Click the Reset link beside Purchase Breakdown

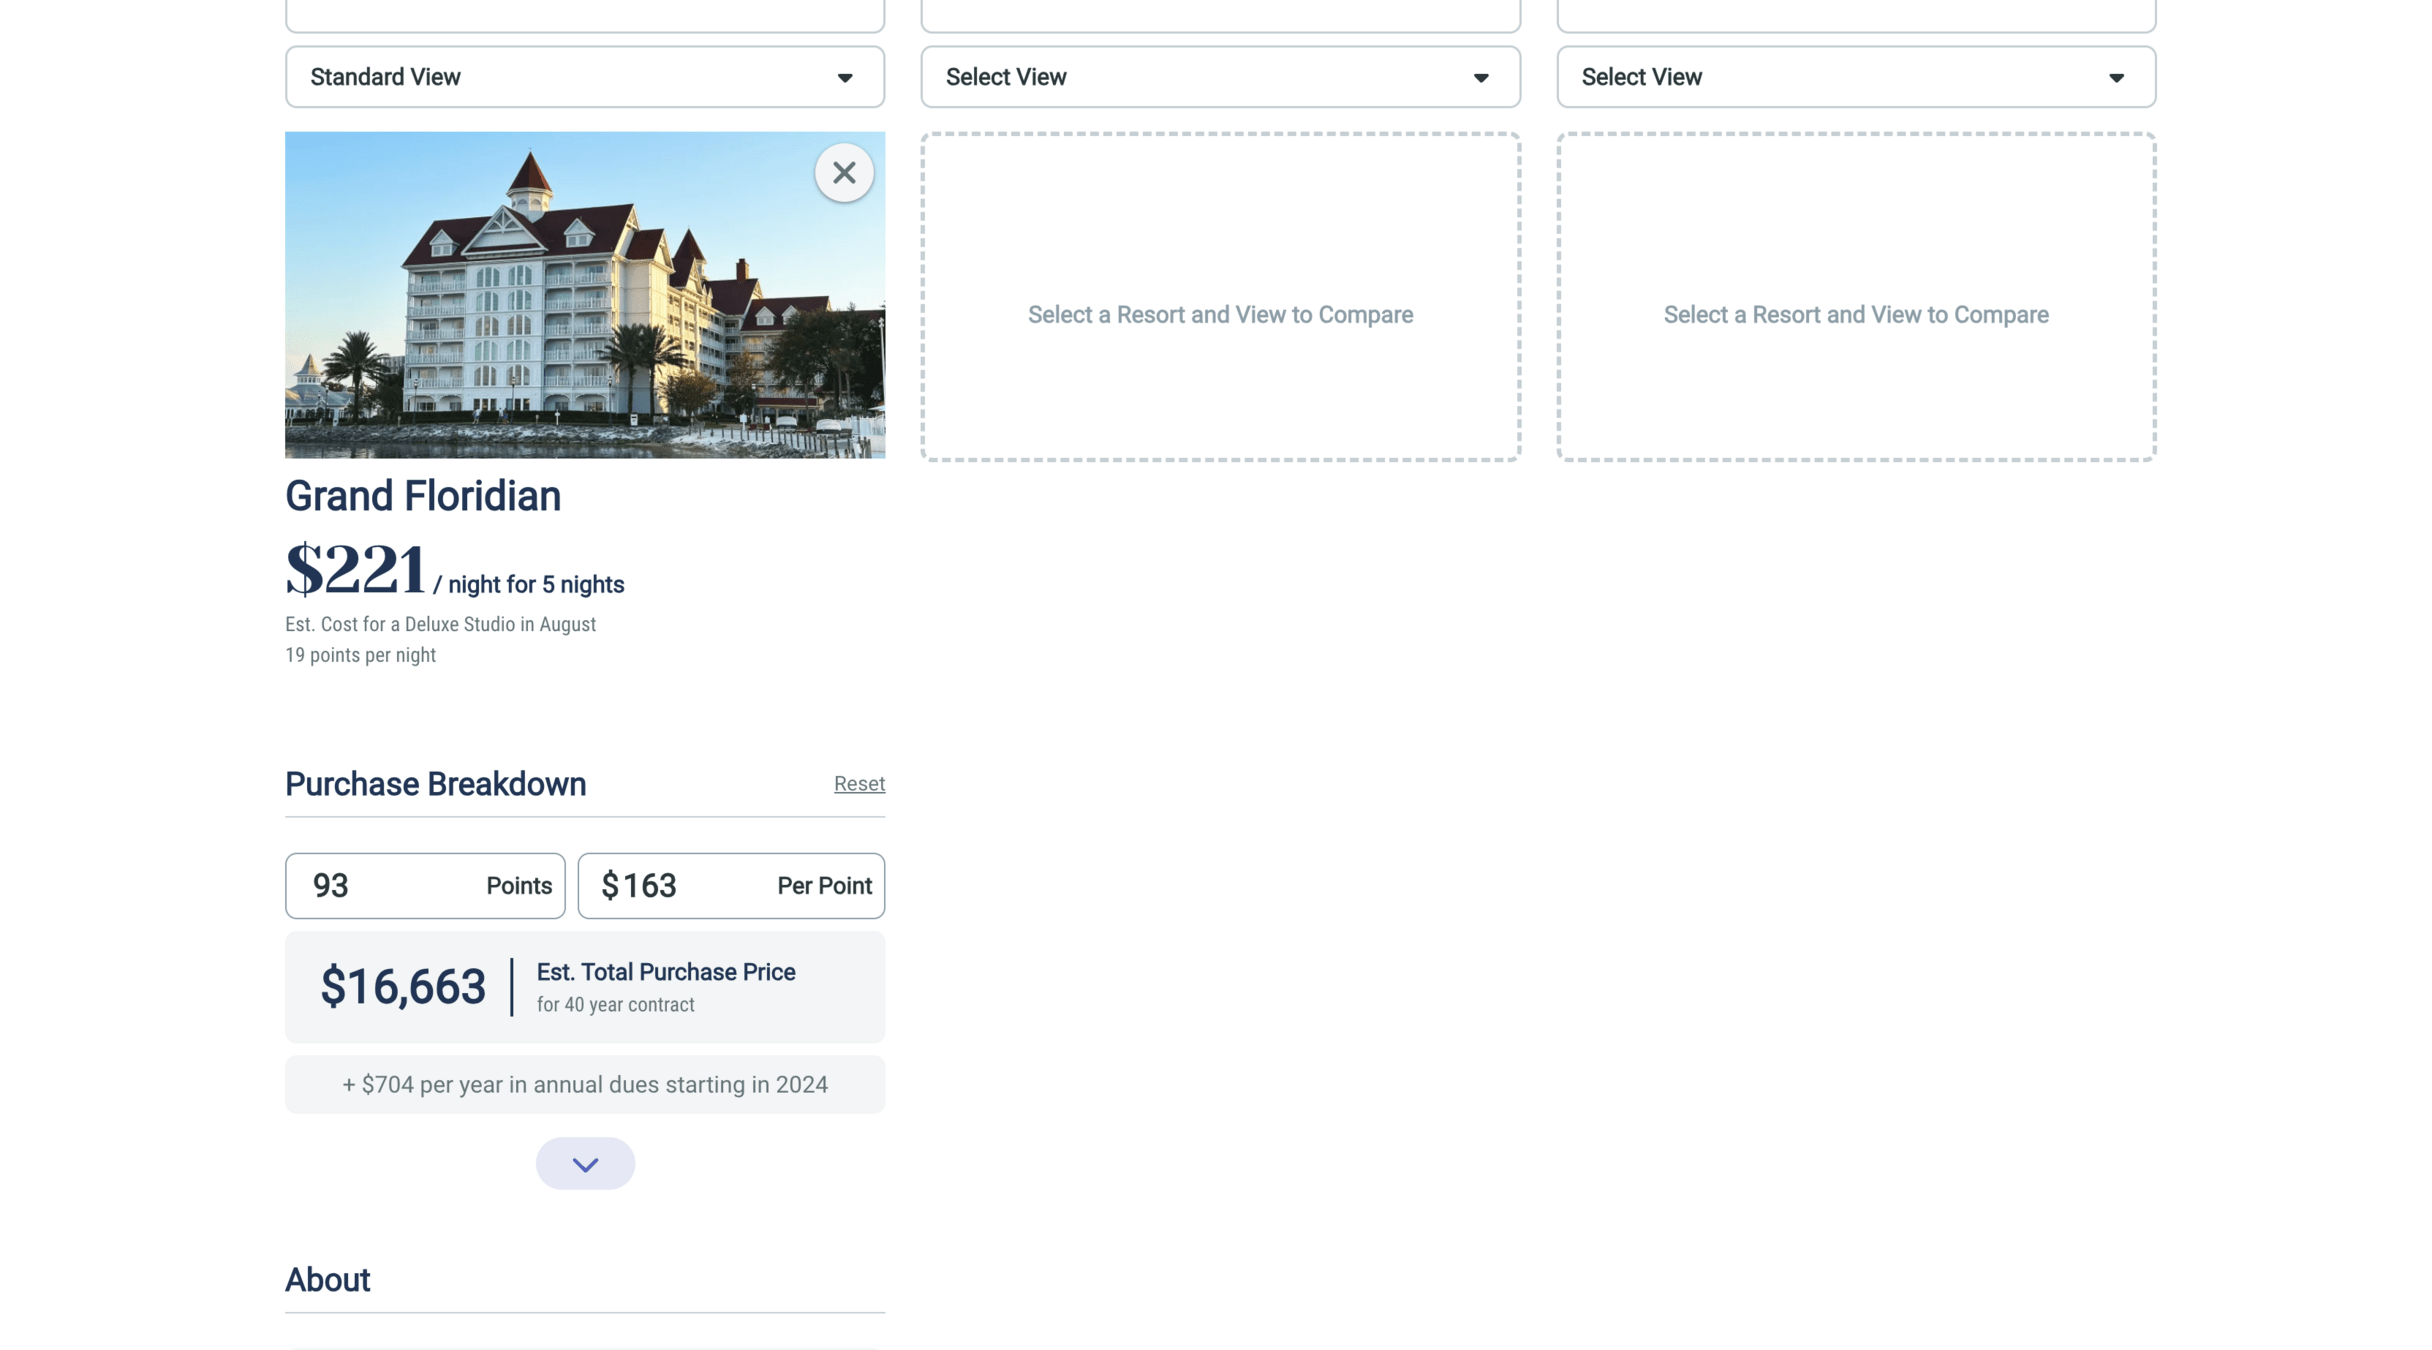click(x=859, y=783)
